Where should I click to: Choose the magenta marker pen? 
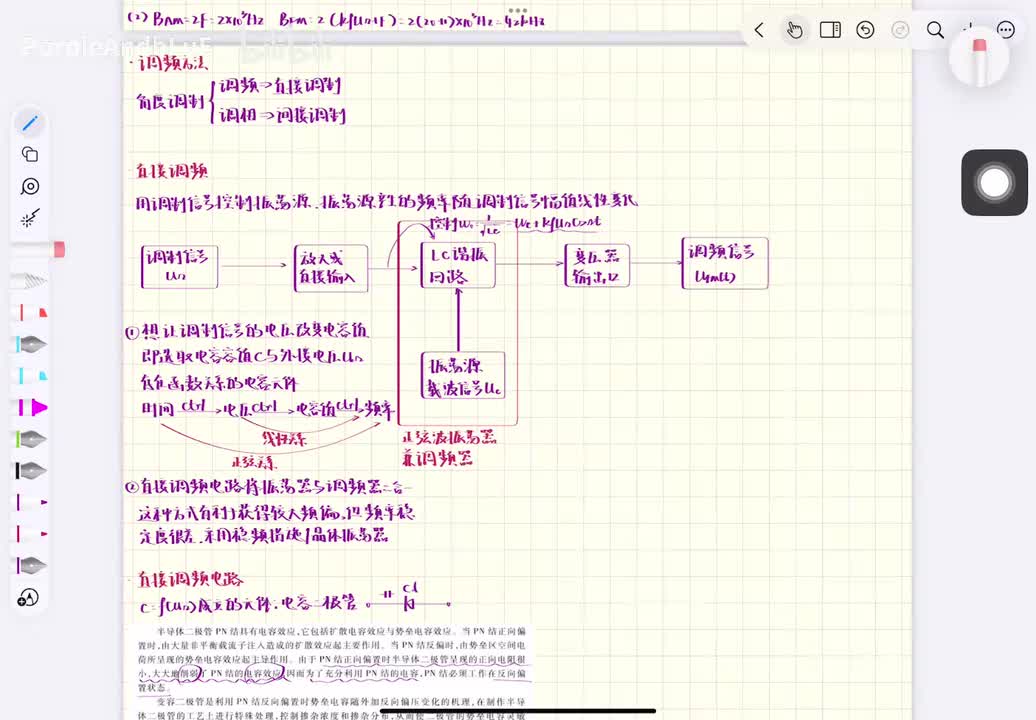point(31,408)
